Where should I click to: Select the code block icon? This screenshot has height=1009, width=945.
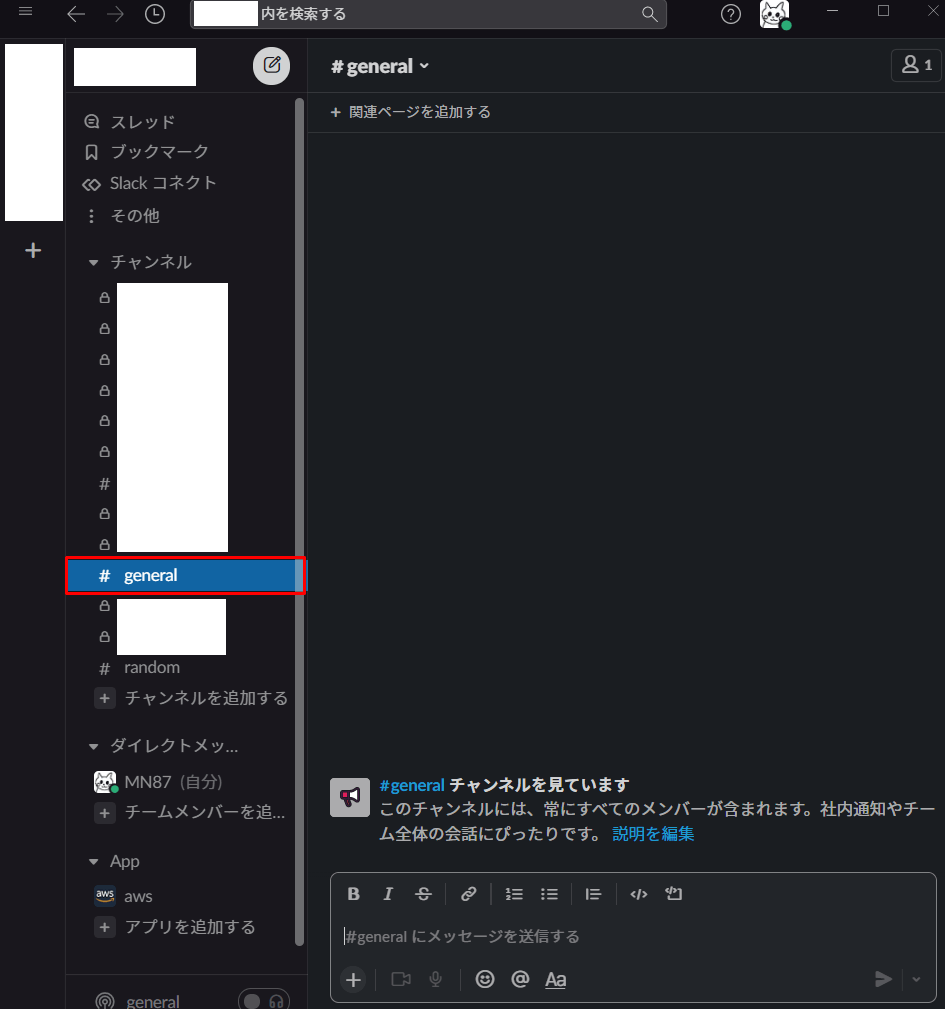pyautogui.click(x=674, y=894)
